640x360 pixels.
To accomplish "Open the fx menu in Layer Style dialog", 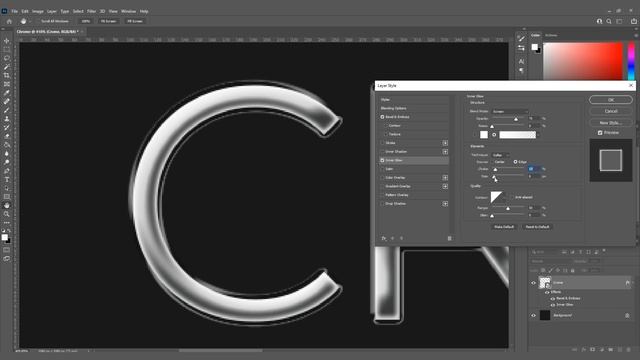I will coord(384,238).
